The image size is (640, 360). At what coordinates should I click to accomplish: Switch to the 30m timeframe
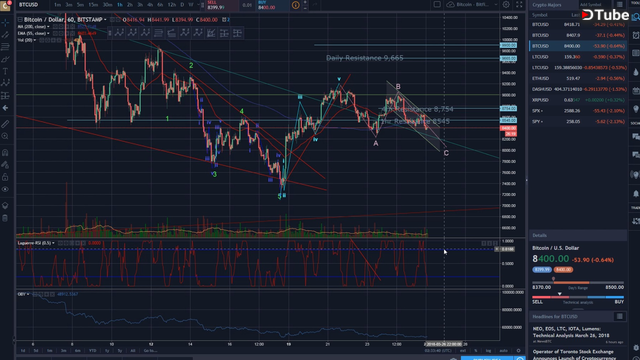point(107,5)
